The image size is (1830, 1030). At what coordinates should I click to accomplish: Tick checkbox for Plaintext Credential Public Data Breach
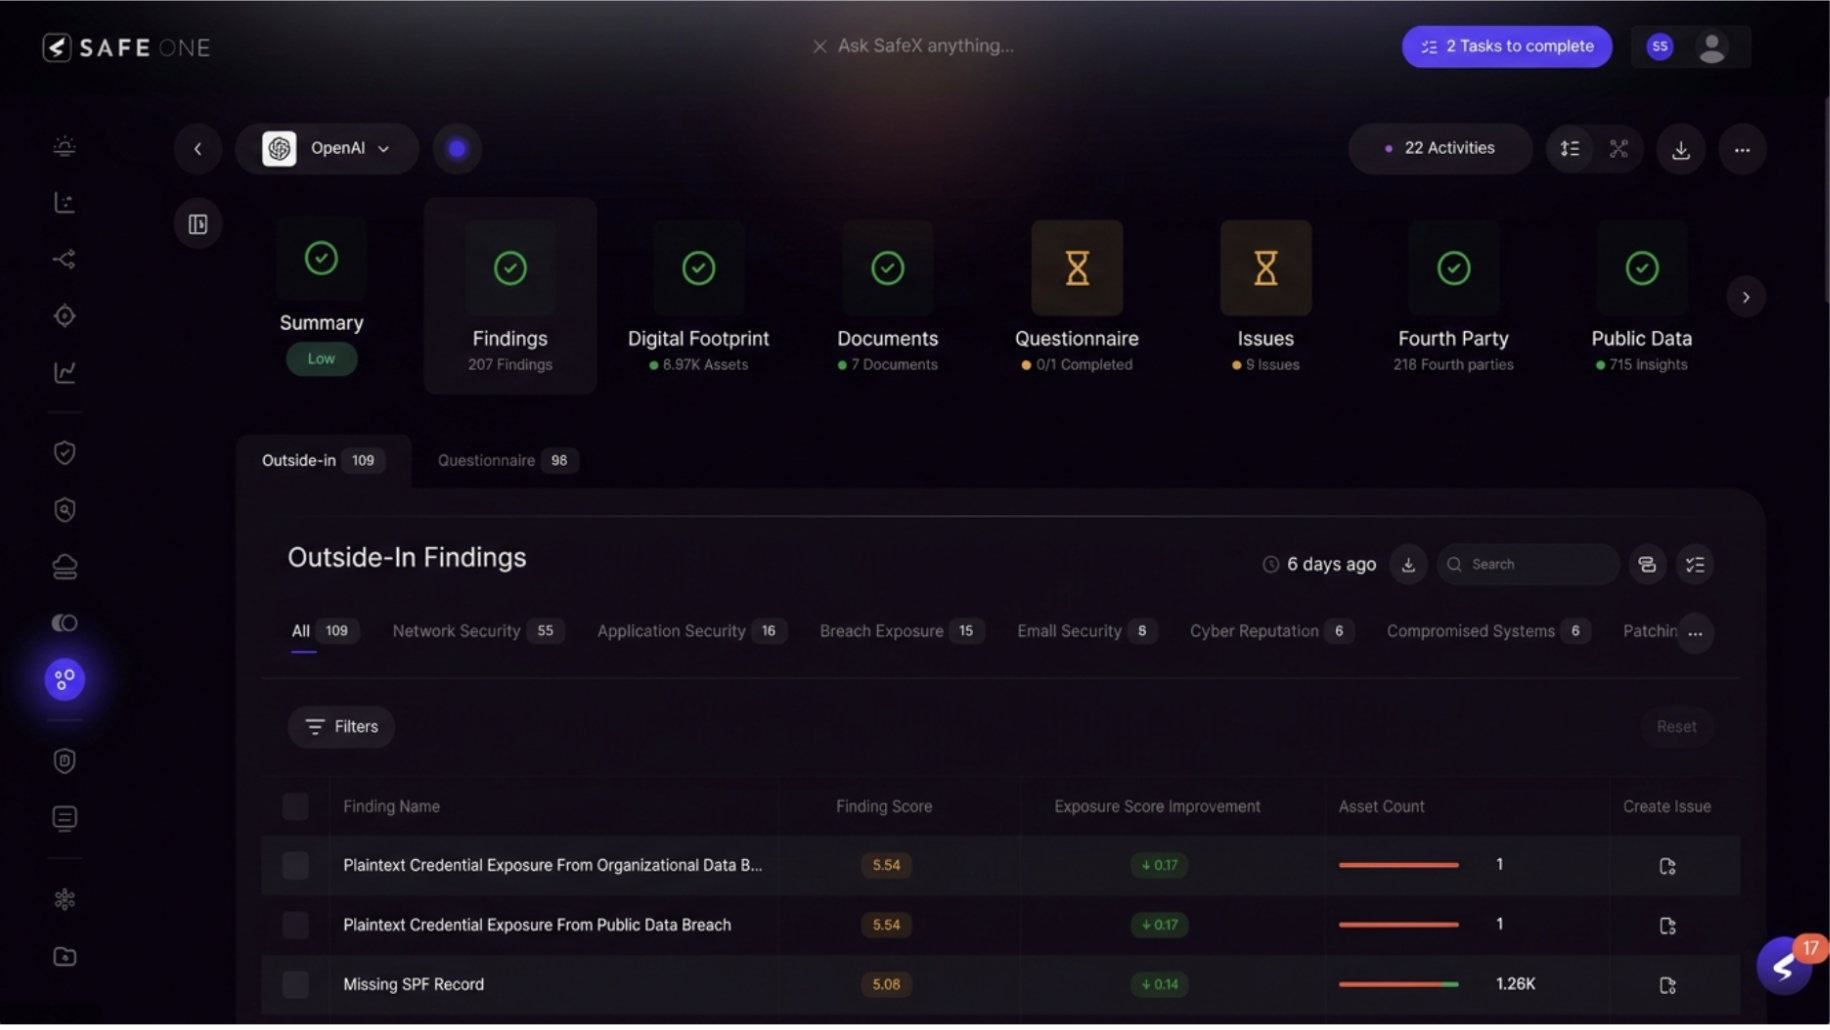click(x=295, y=925)
